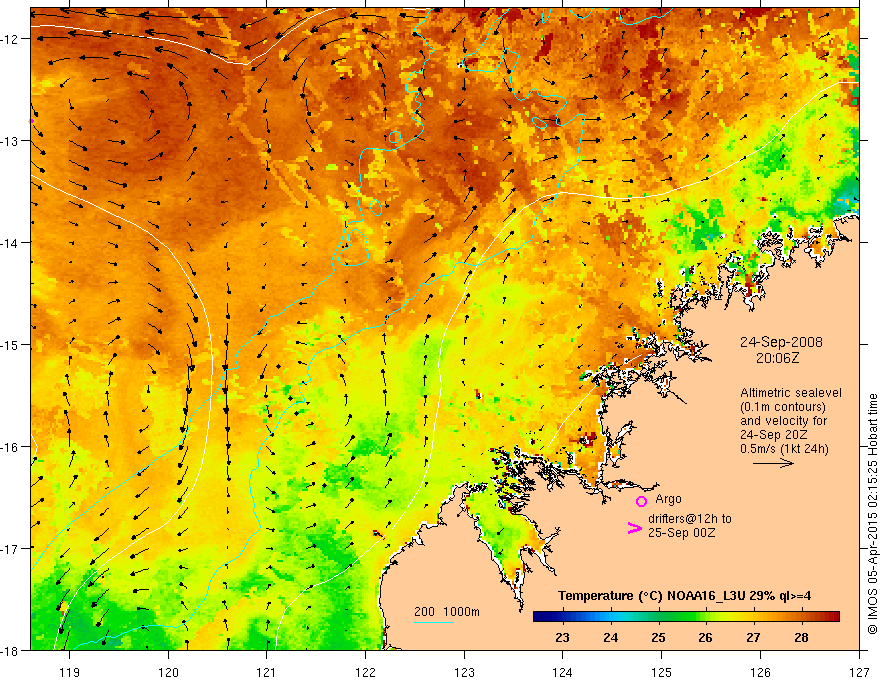Click the color bar tick label 27
This screenshot has width=880, height=680.
[753, 637]
